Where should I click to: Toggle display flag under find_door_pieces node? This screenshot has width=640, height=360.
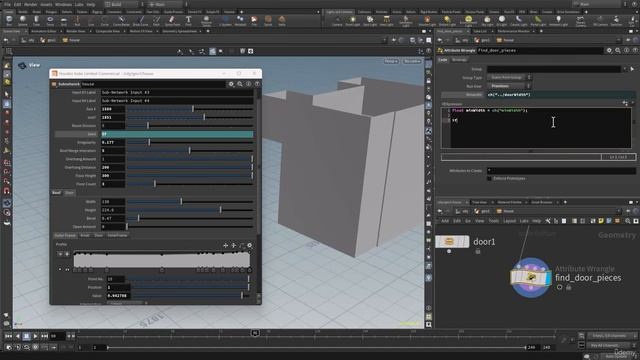click(x=560, y=287)
